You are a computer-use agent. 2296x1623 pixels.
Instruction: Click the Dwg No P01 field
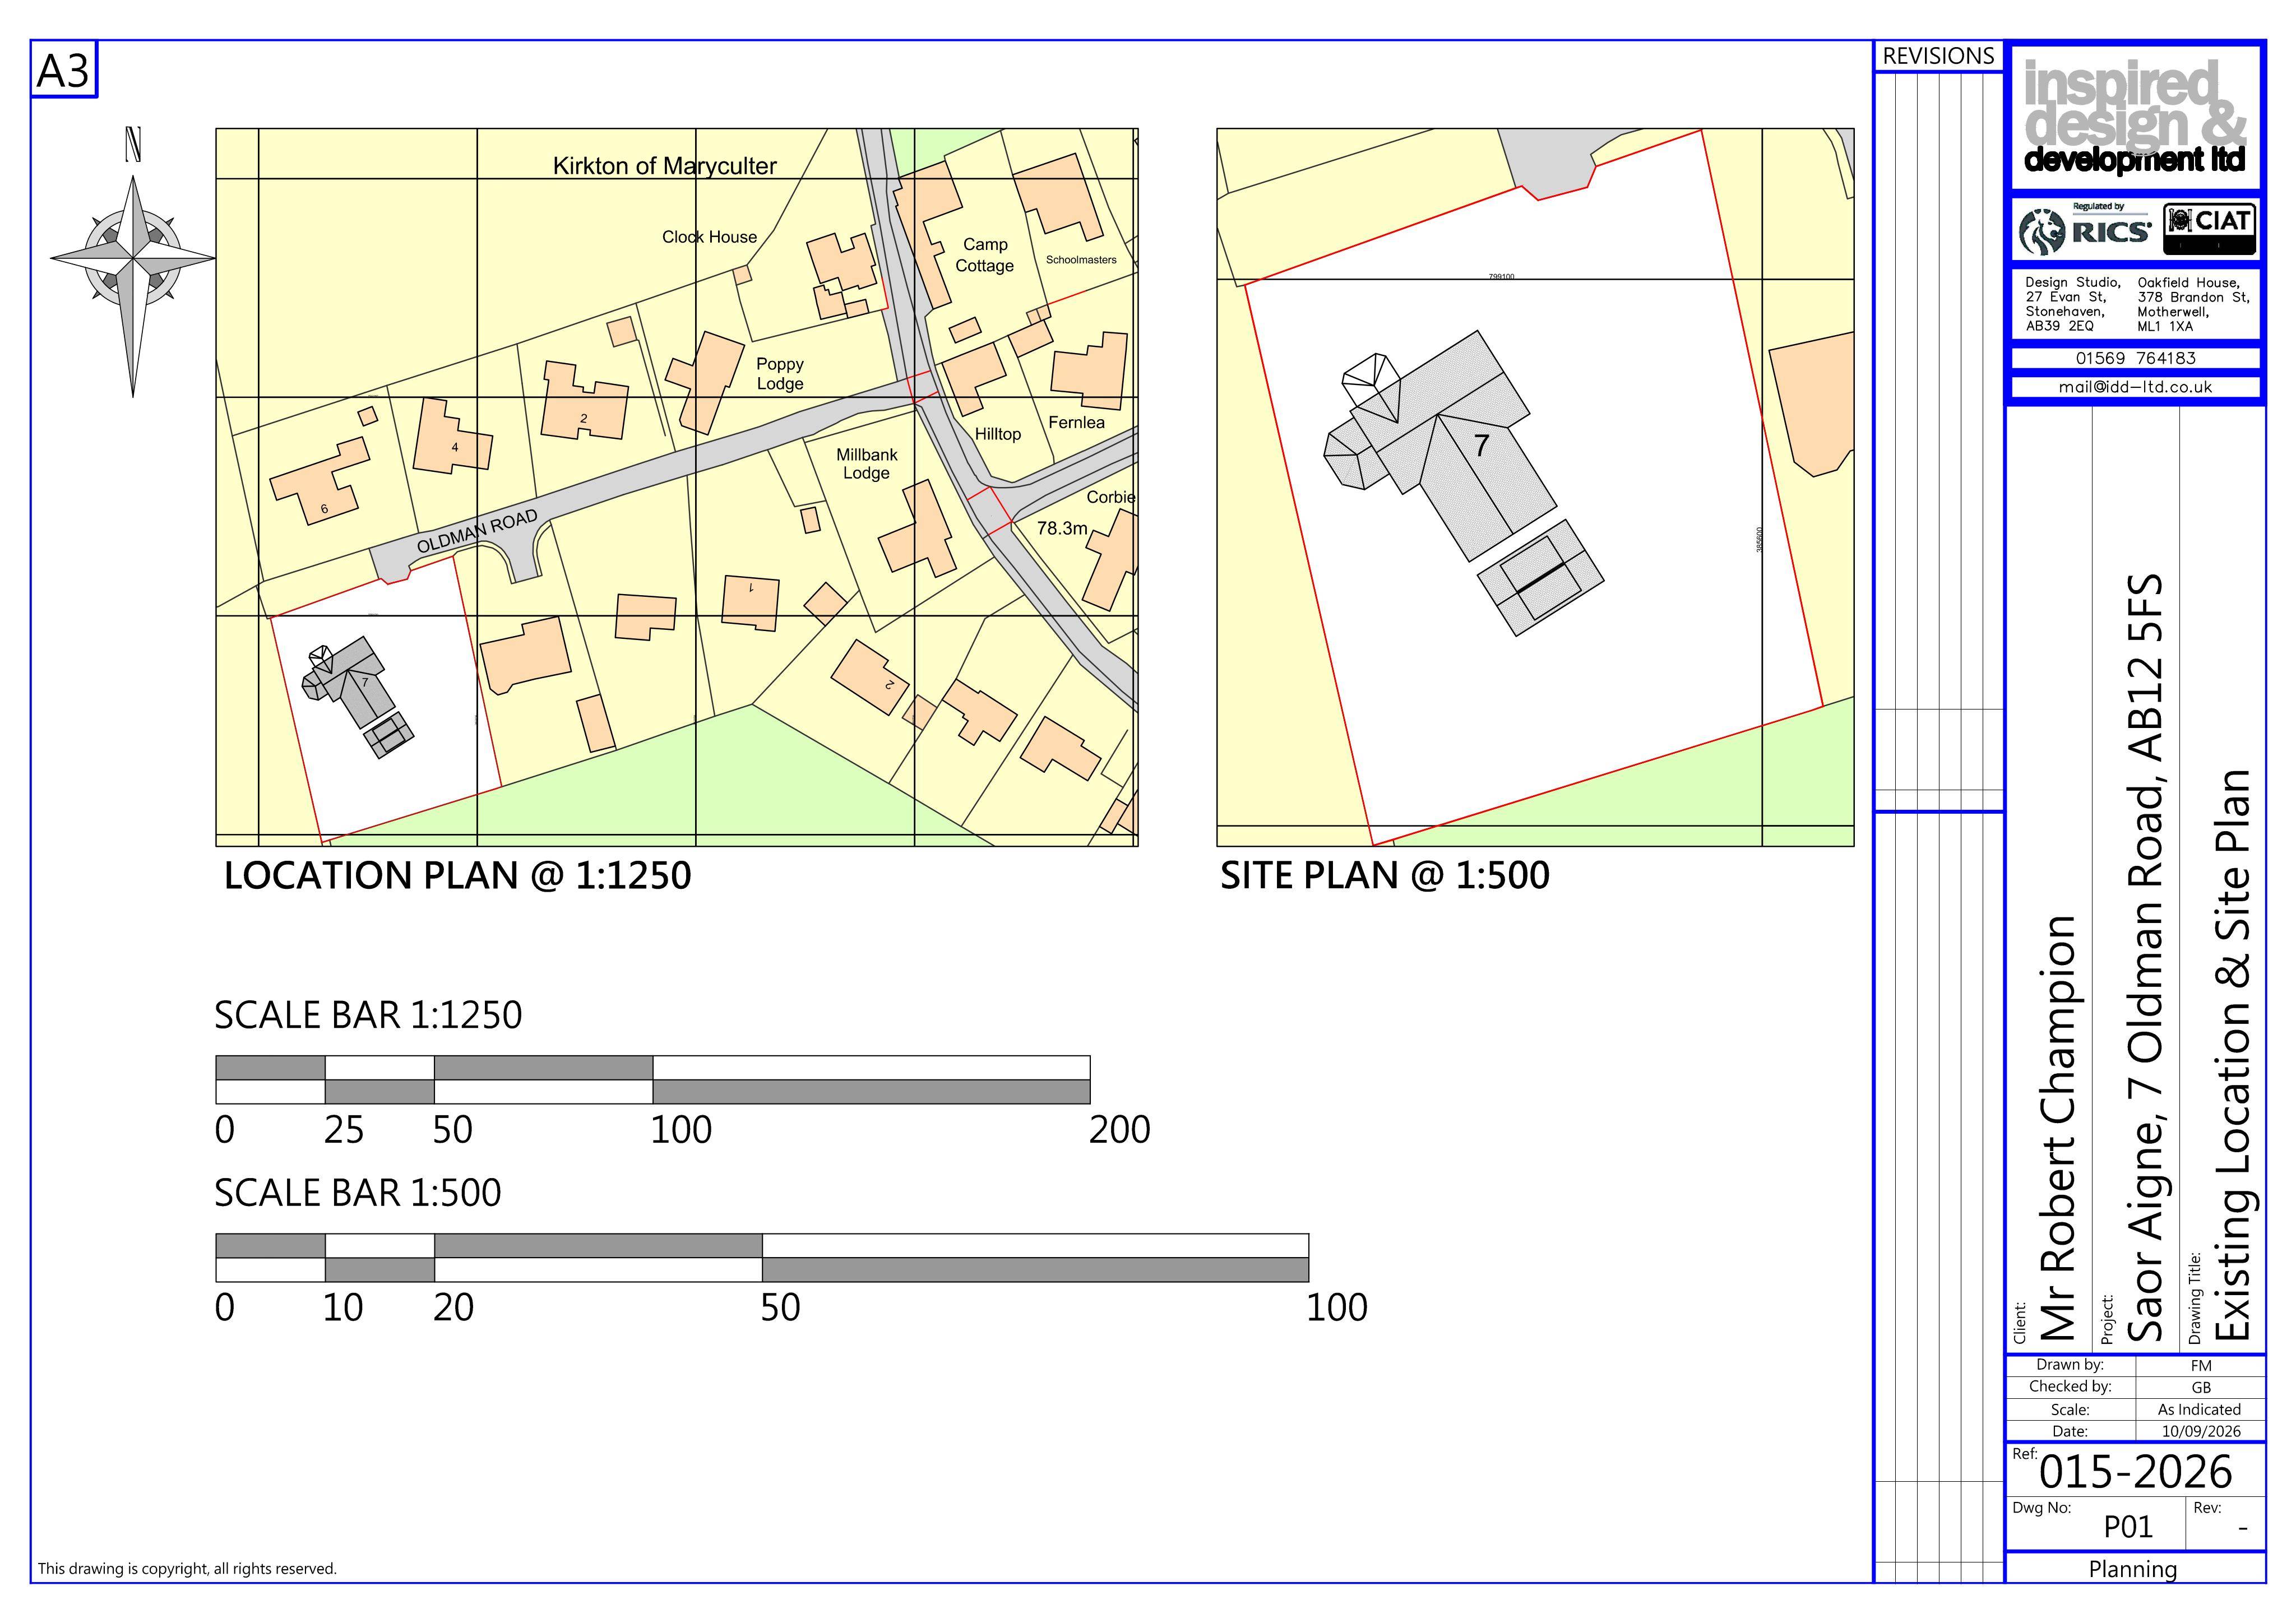(2096, 1524)
